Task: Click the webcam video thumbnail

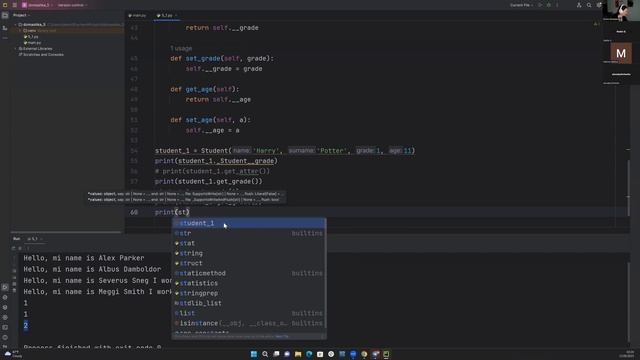Action: point(621,10)
